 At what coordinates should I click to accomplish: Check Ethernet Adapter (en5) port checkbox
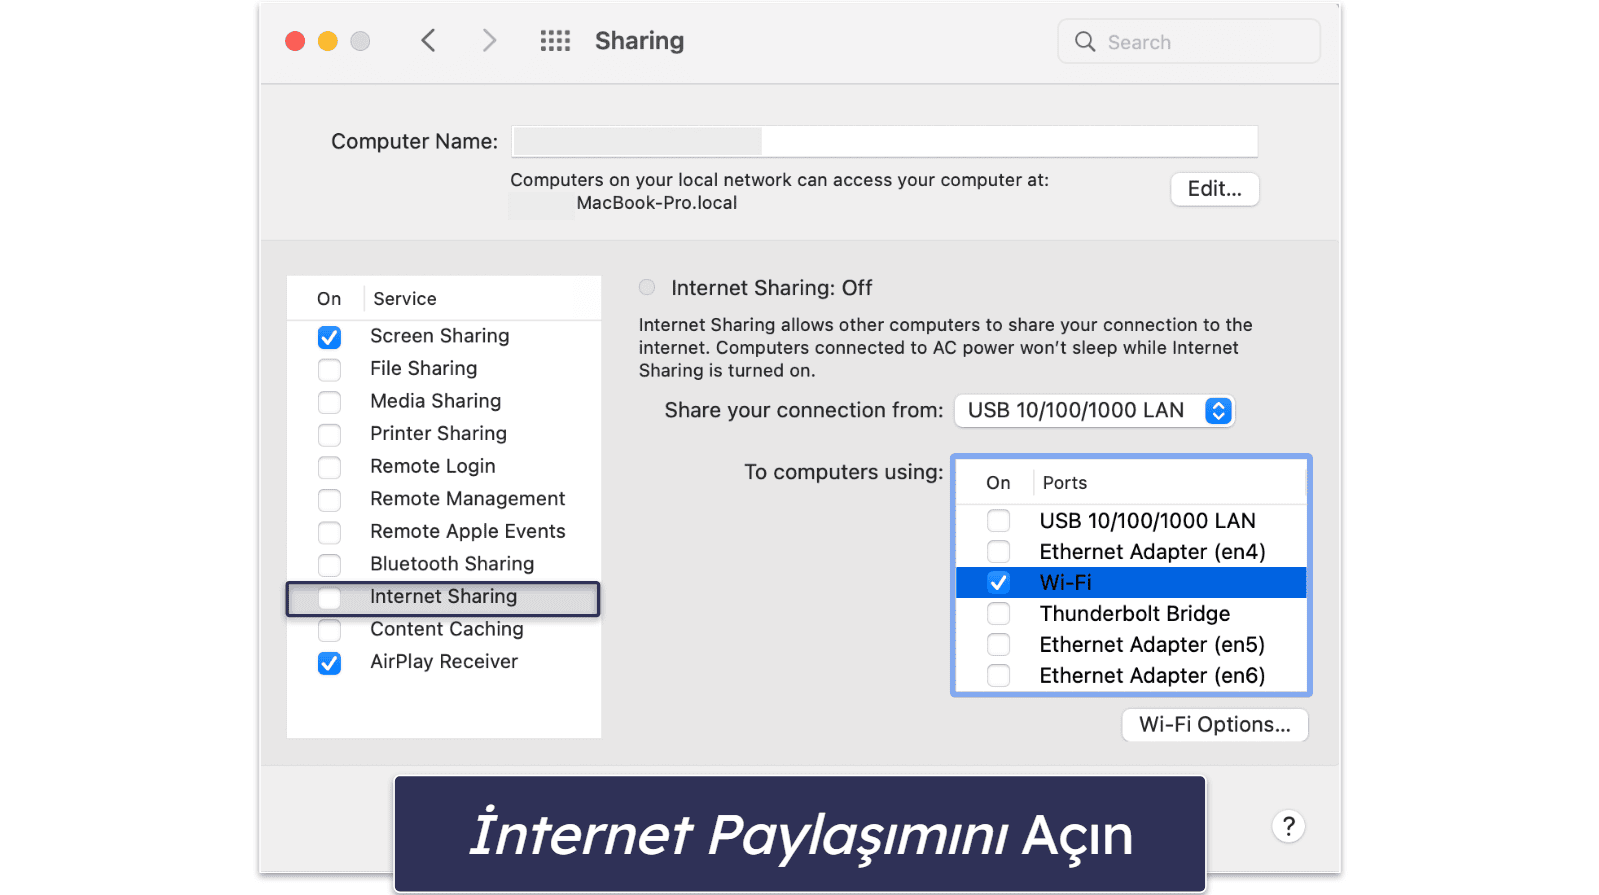pos(998,645)
